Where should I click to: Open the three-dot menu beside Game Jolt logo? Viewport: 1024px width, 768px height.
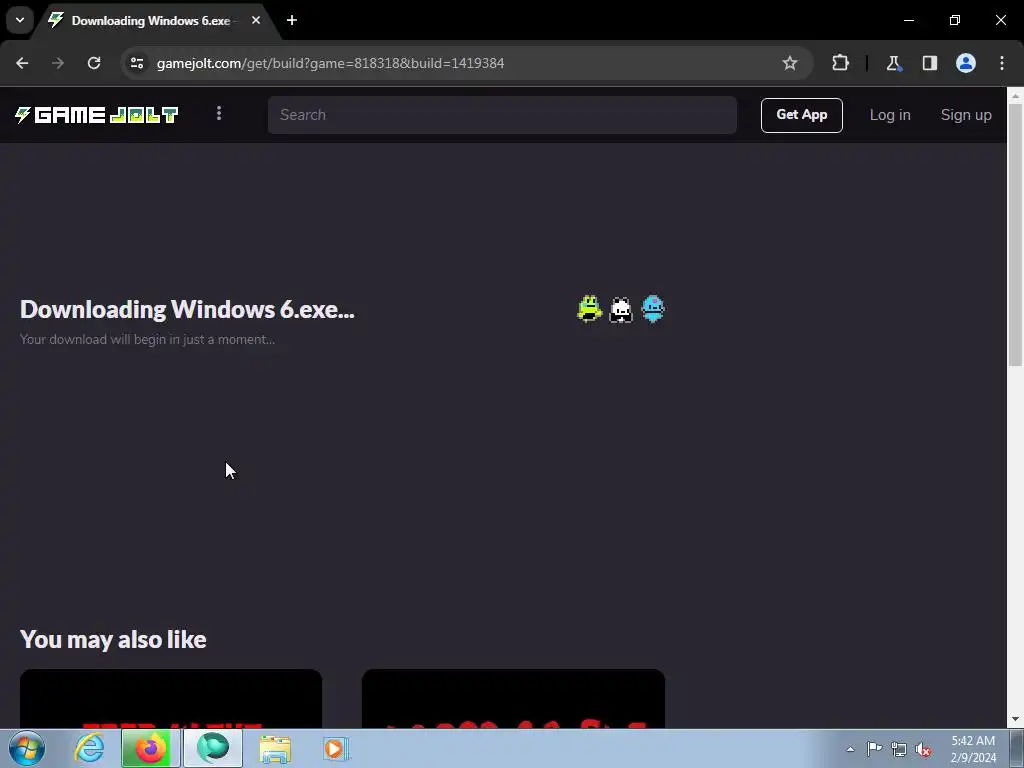(219, 114)
